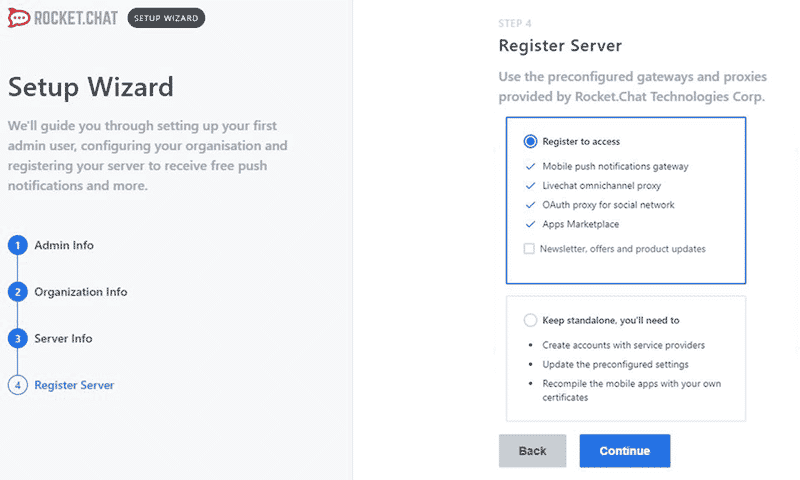
Task: Click the Register Server heading
Action: coord(560,46)
